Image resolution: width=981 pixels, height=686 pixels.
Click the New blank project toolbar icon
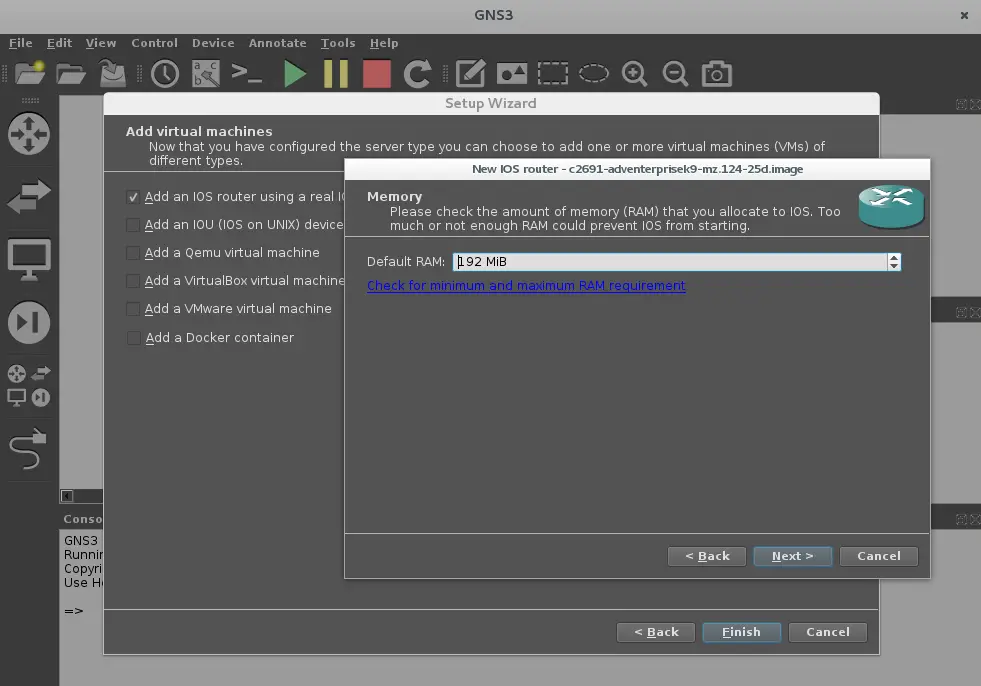pyautogui.click(x=29, y=73)
